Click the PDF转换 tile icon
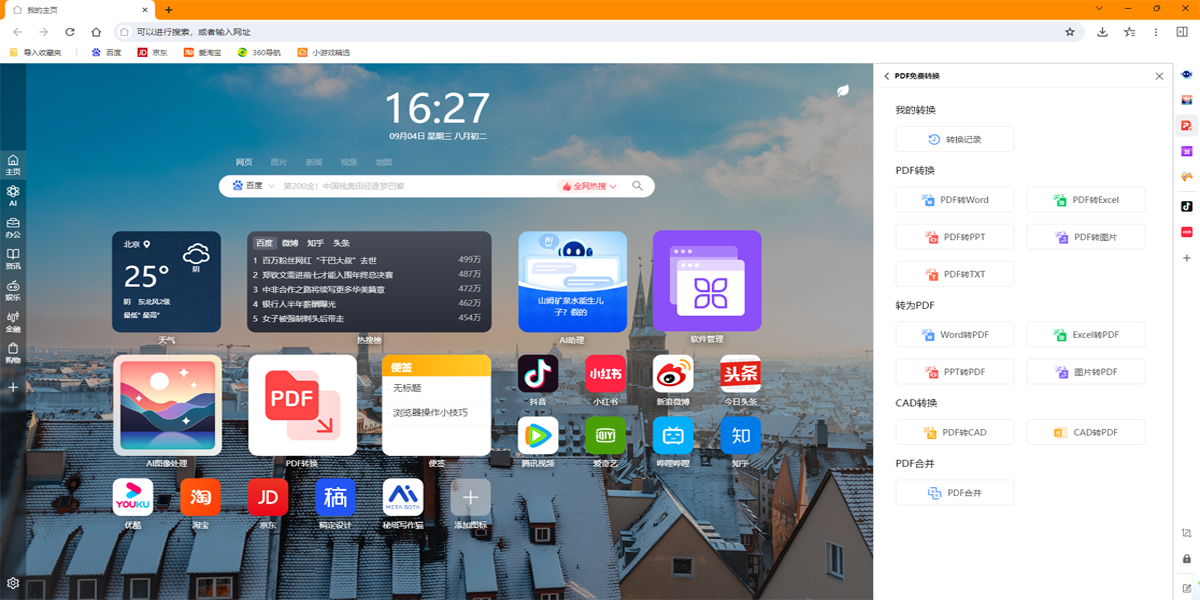This screenshot has height=600, width=1200. (302, 404)
